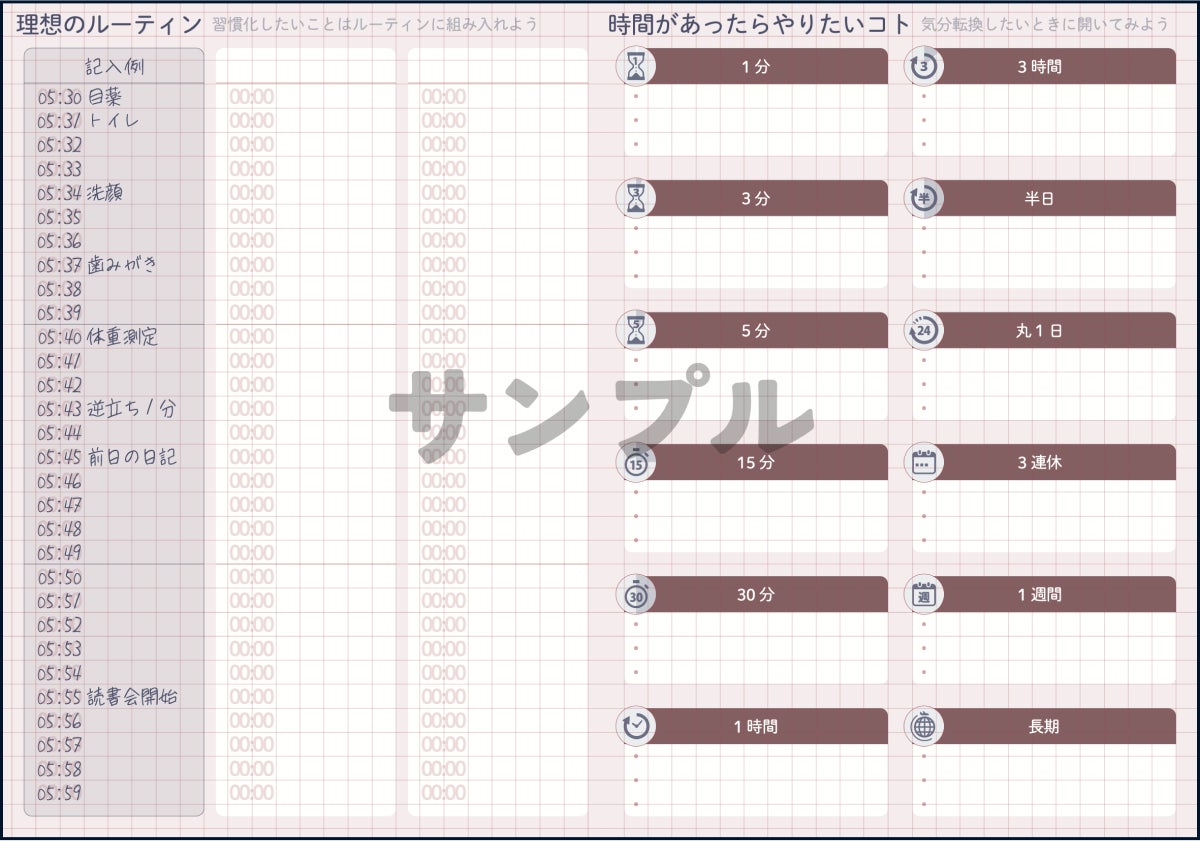Screen dimensions: 1200x841
Task: Click the writing area under 1分
Action: tap(756, 120)
